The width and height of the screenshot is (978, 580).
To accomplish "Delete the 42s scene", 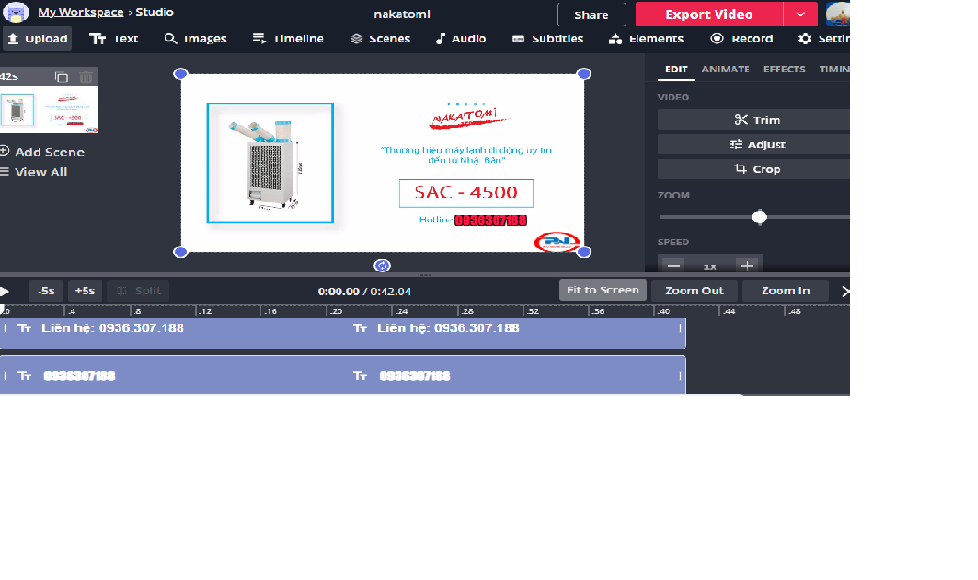I will point(86,77).
